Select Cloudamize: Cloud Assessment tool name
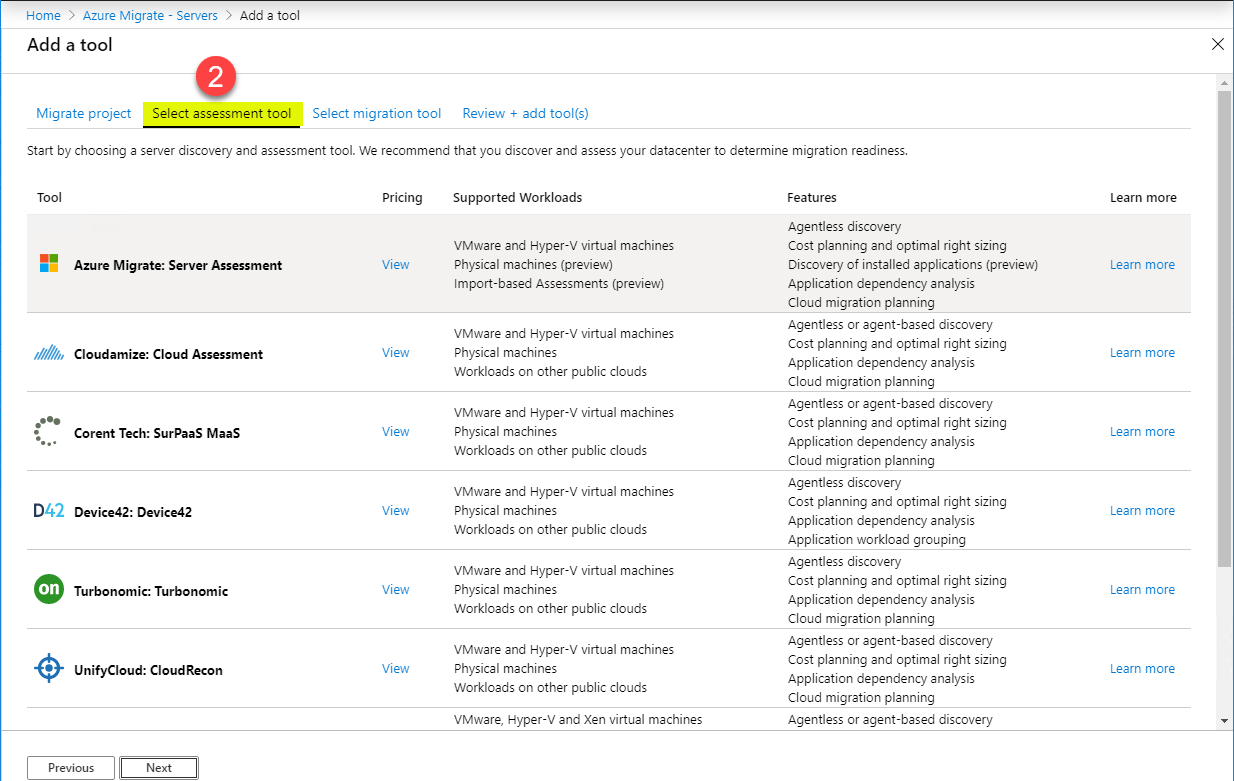This screenshot has width=1234, height=781. [169, 354]
